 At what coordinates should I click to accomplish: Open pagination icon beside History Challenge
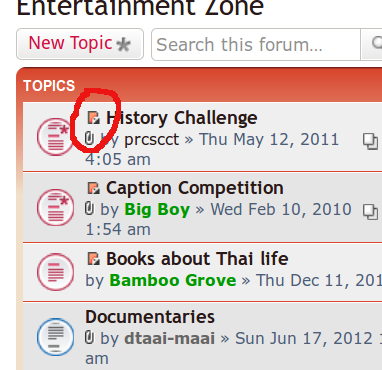(370, 142)
